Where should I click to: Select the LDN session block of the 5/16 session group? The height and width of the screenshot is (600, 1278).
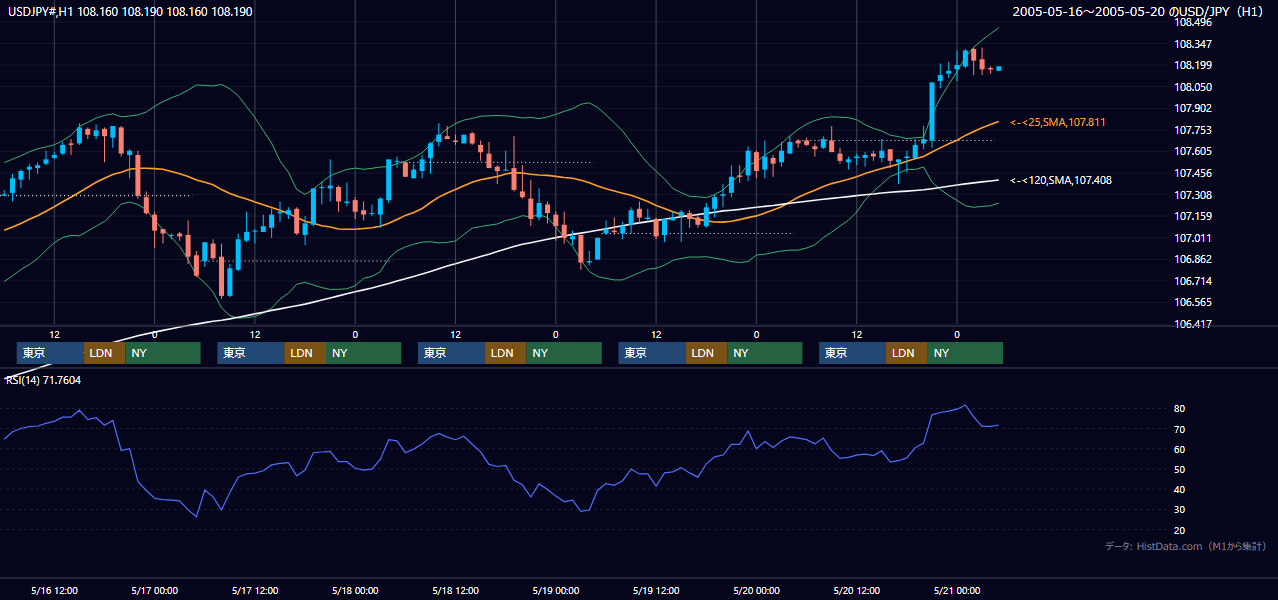coord(104,353)
